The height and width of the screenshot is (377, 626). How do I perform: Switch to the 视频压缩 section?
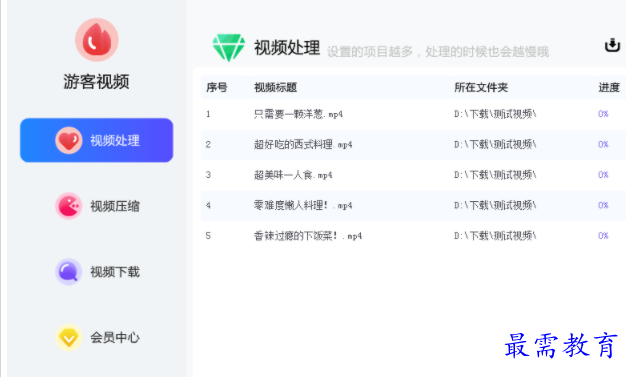(97, 206)
